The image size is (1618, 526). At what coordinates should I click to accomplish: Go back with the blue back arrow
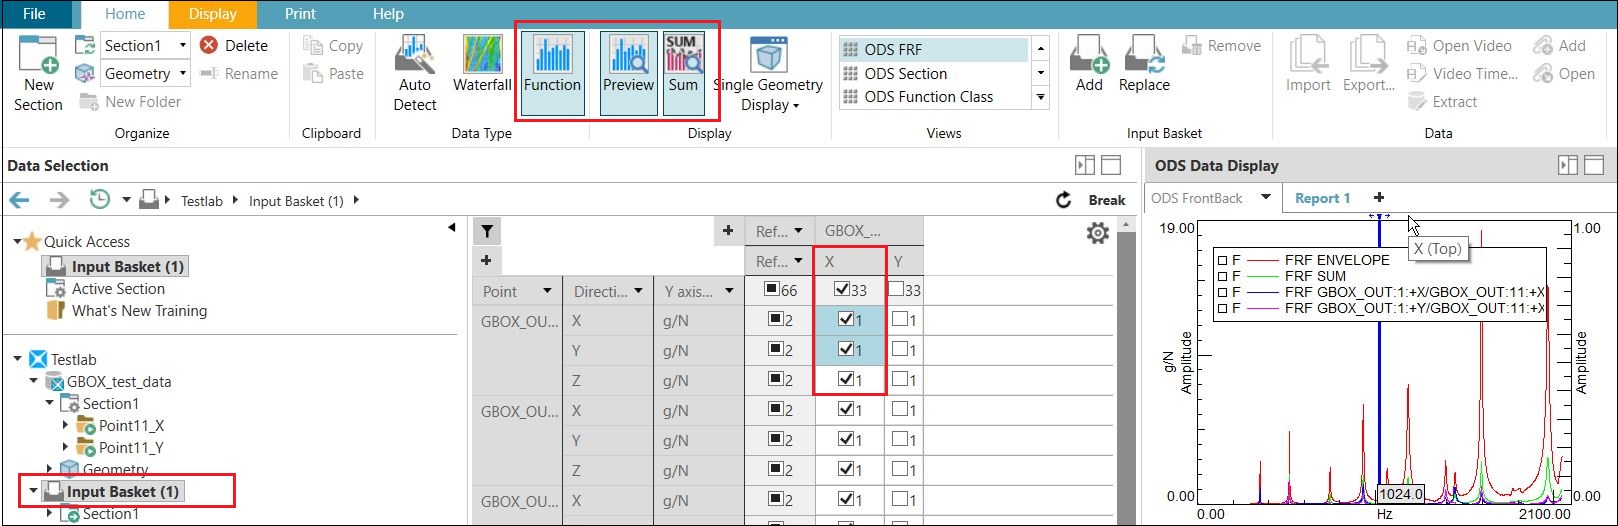20,200
